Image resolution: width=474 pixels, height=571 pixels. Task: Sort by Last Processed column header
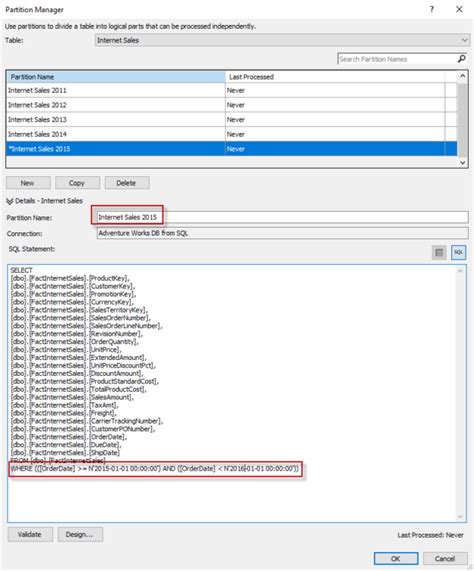click(335, 77)
